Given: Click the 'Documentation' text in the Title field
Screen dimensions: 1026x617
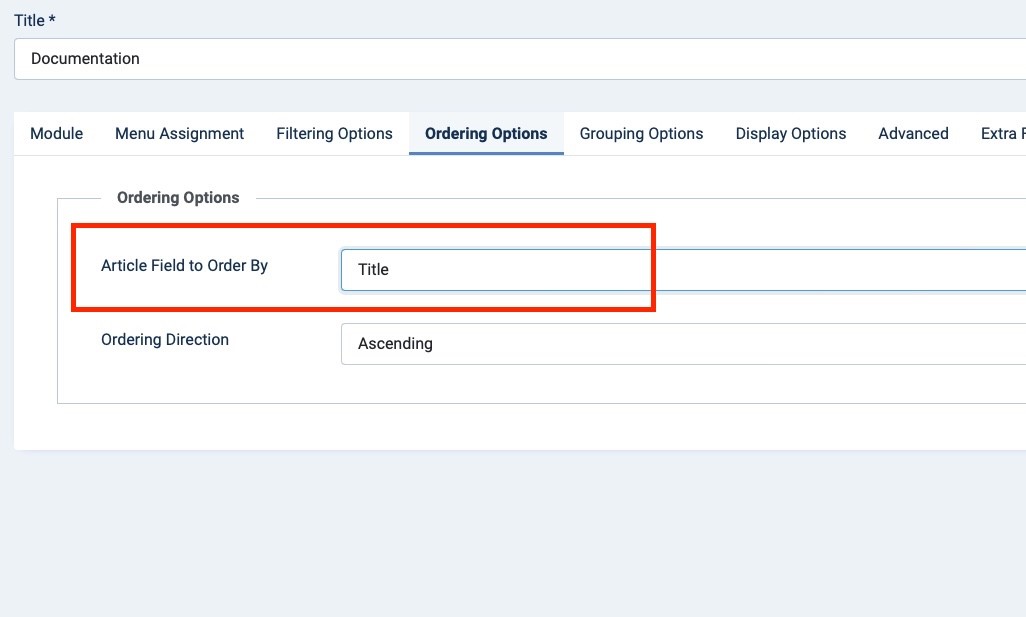Looking at the screenshot, I should click(x=85, y=59).
